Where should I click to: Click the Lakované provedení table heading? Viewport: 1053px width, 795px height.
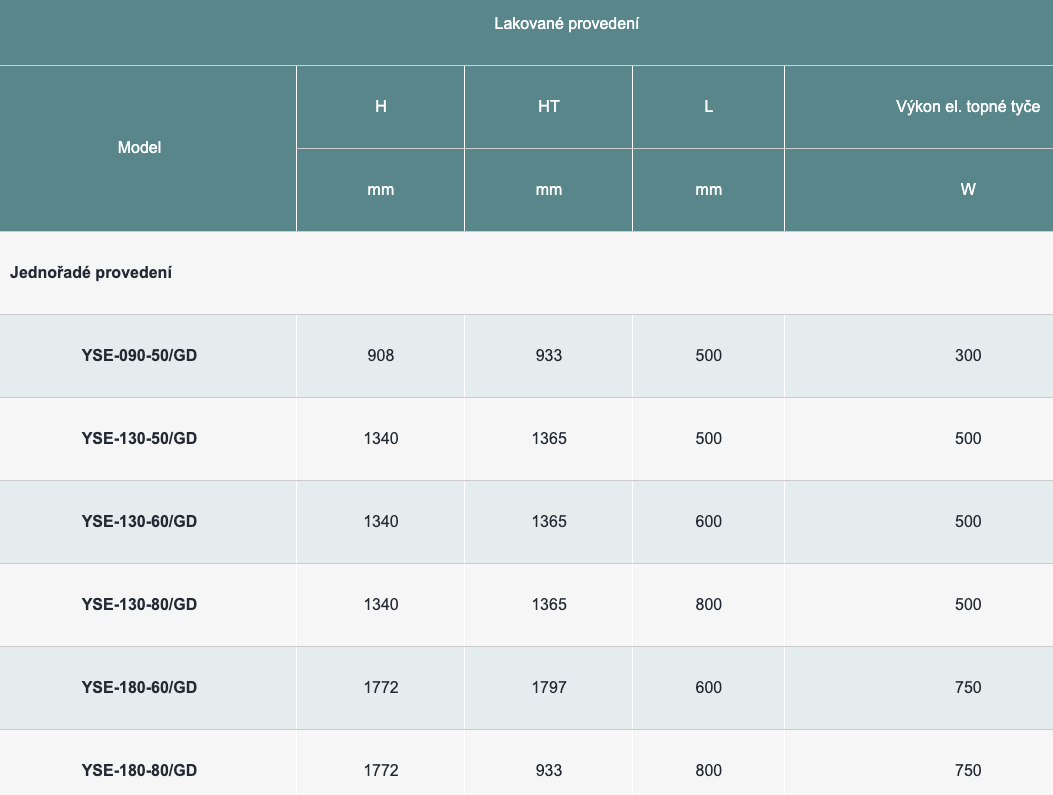point(566,24)
